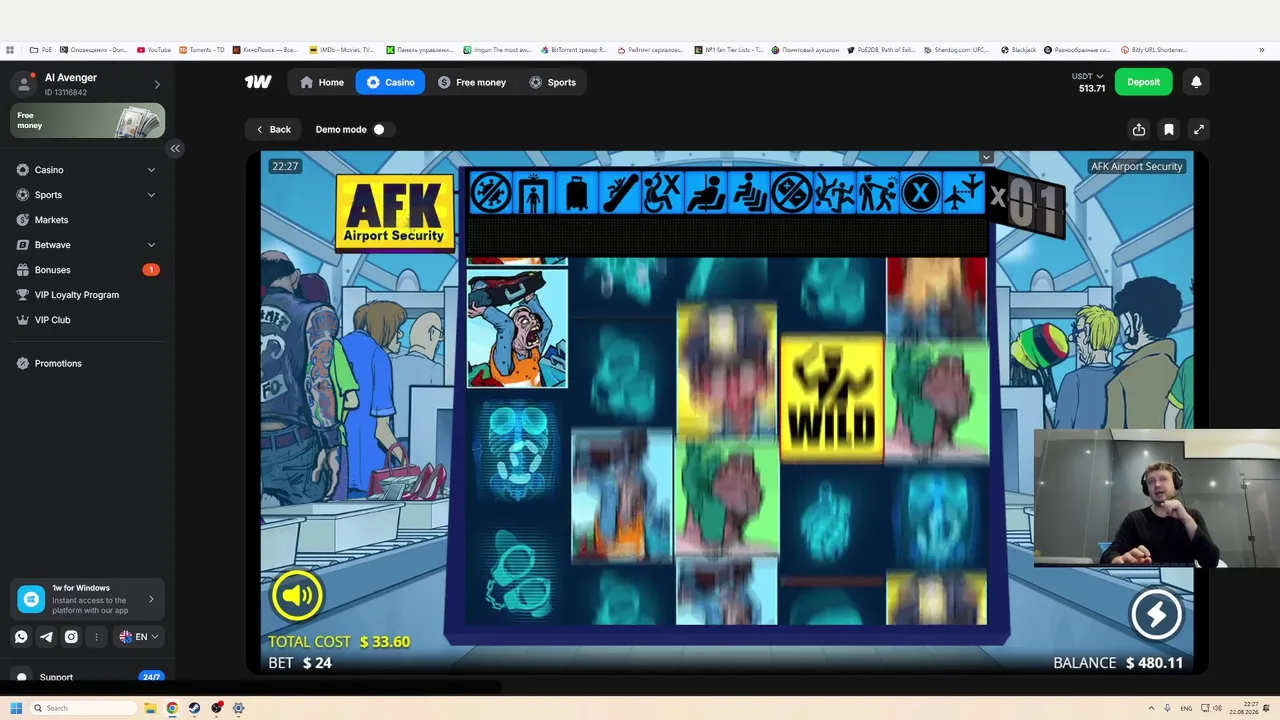Select the Casino tab in header
1280x720 pixels.
(390, 82)
